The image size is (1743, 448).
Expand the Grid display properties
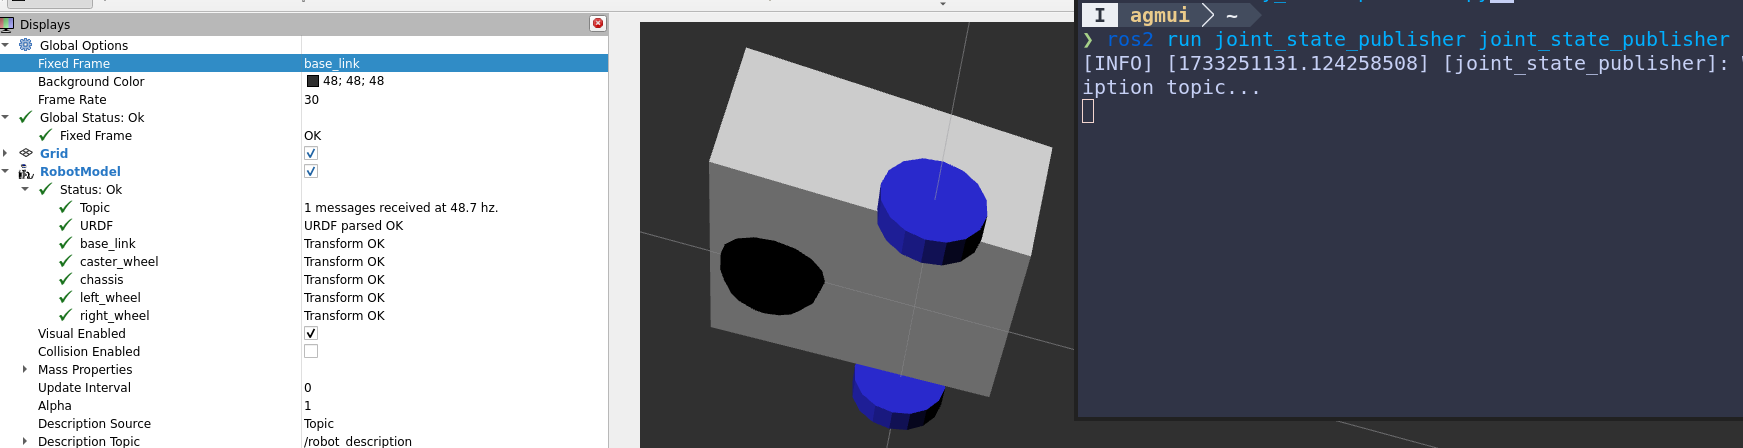pyautogui.click(x=6, y=153)
